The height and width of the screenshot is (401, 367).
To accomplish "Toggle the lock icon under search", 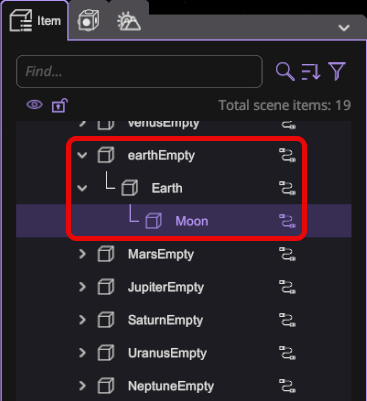I will [59, 105].
